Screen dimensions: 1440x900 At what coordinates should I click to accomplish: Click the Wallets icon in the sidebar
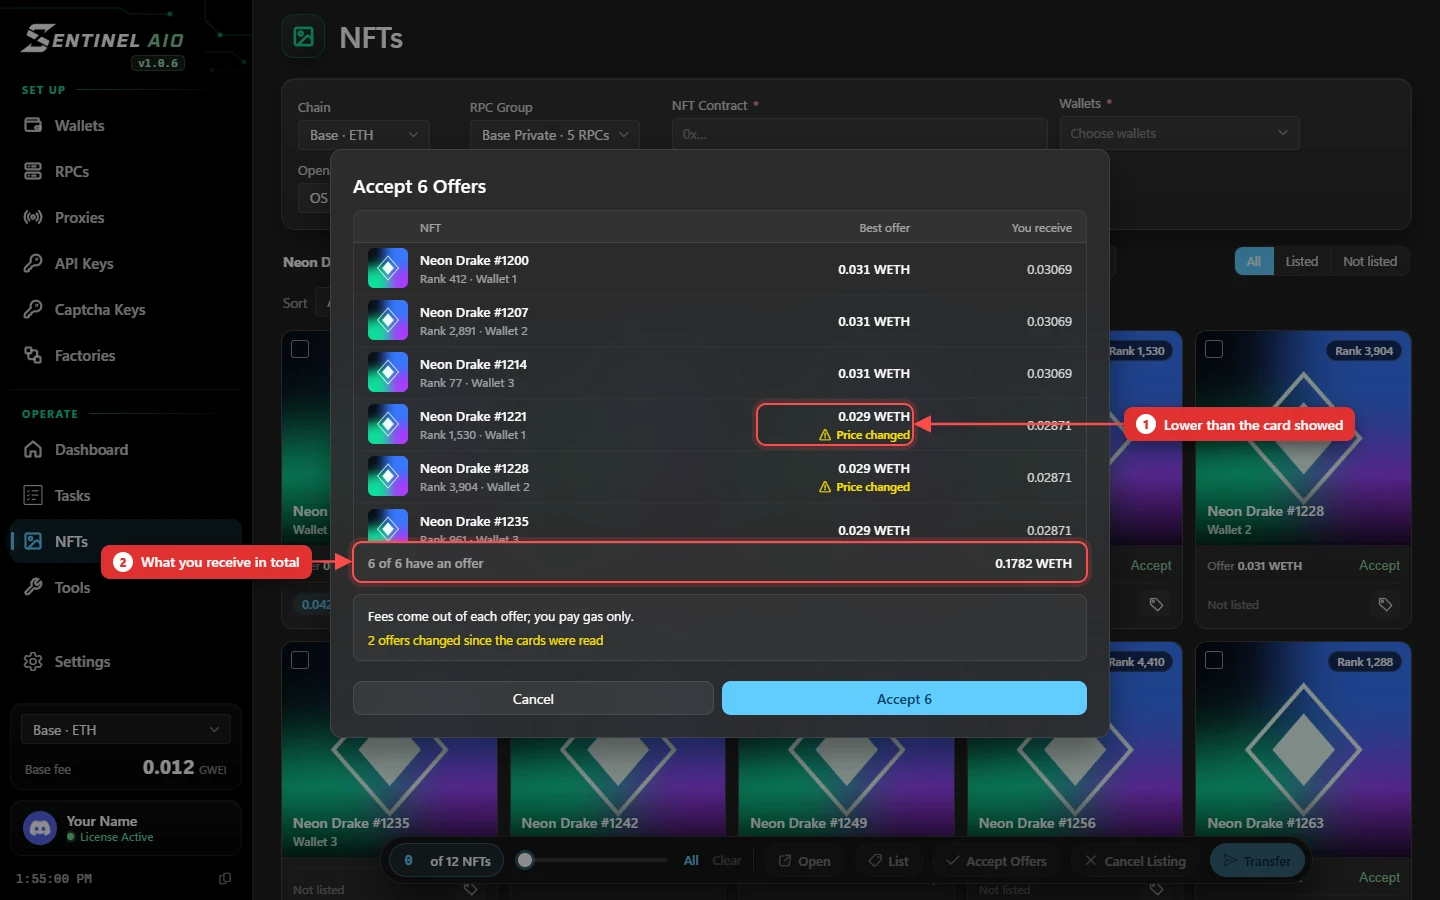pyautogui.click(x=33, y=125)
